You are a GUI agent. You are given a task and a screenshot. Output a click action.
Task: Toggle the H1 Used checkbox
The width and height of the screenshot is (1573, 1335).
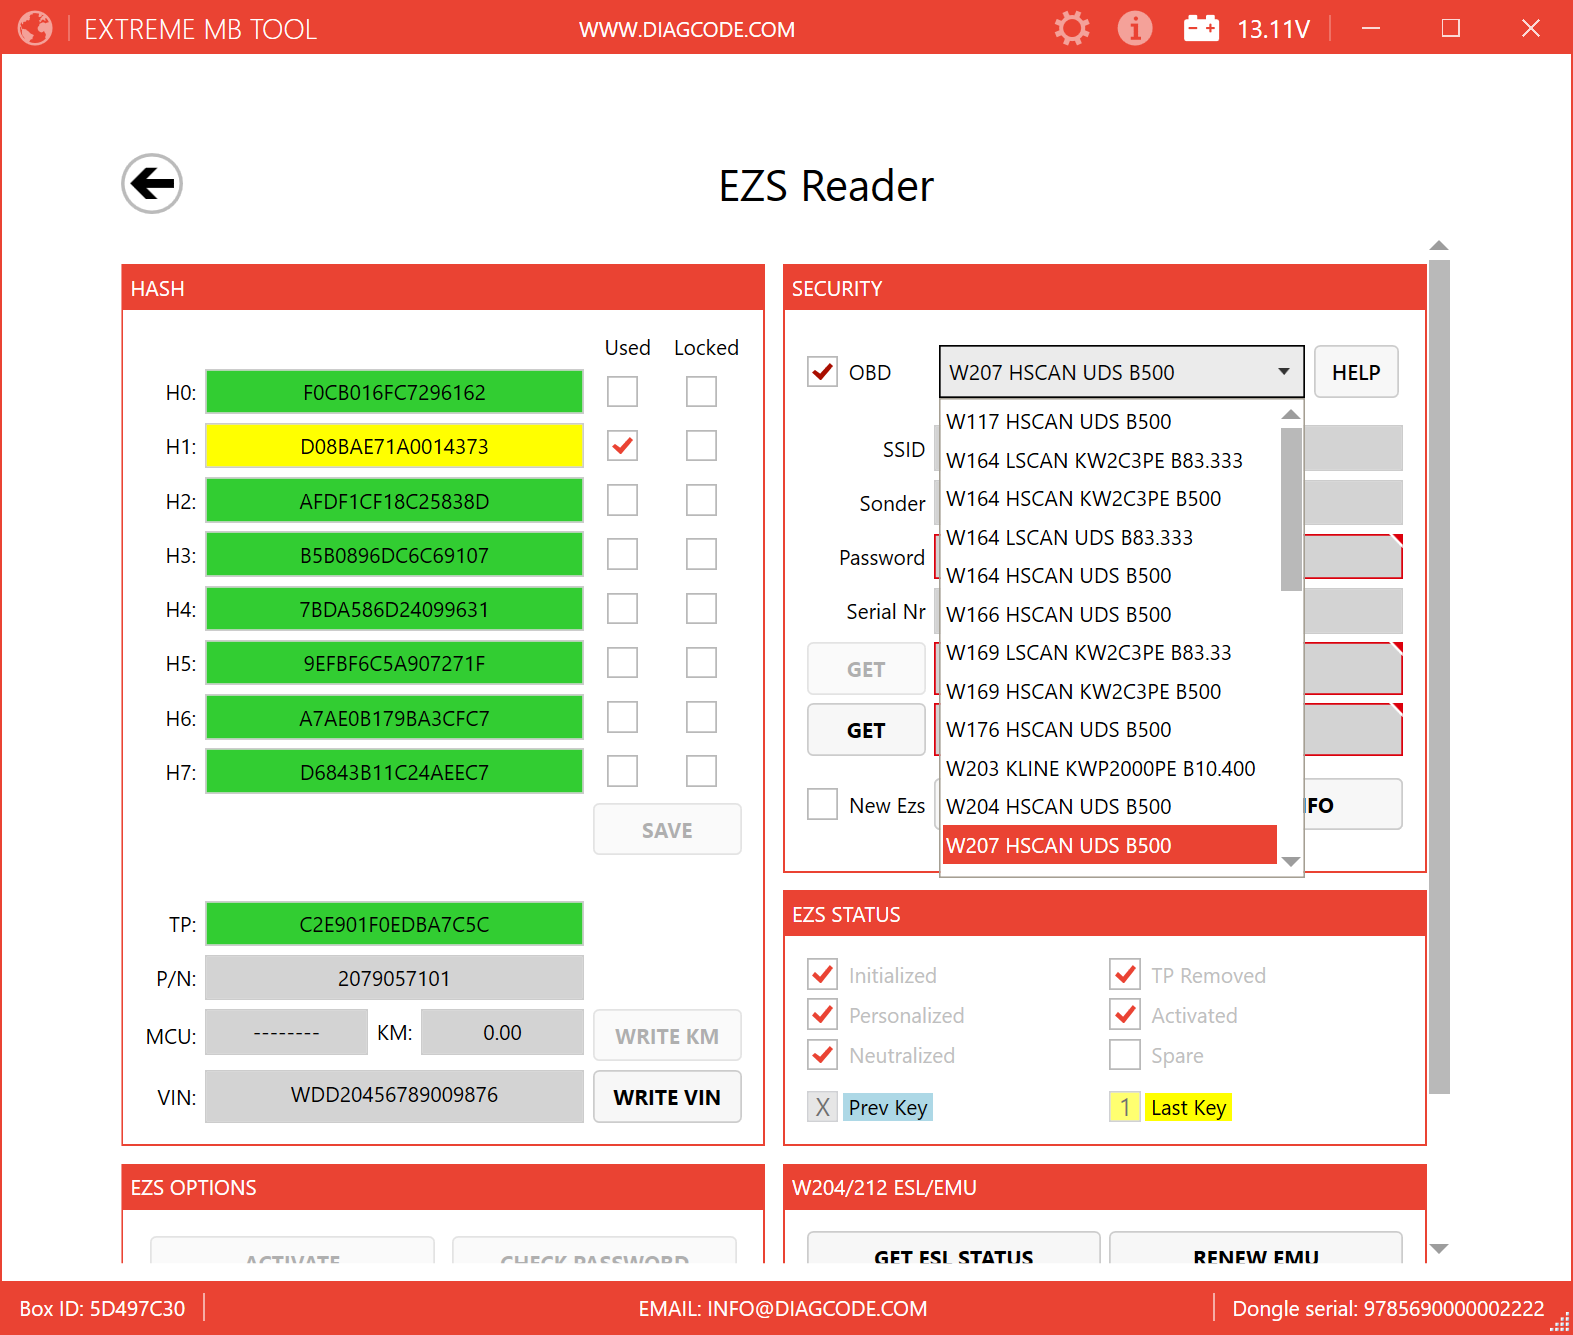point(622,446)
